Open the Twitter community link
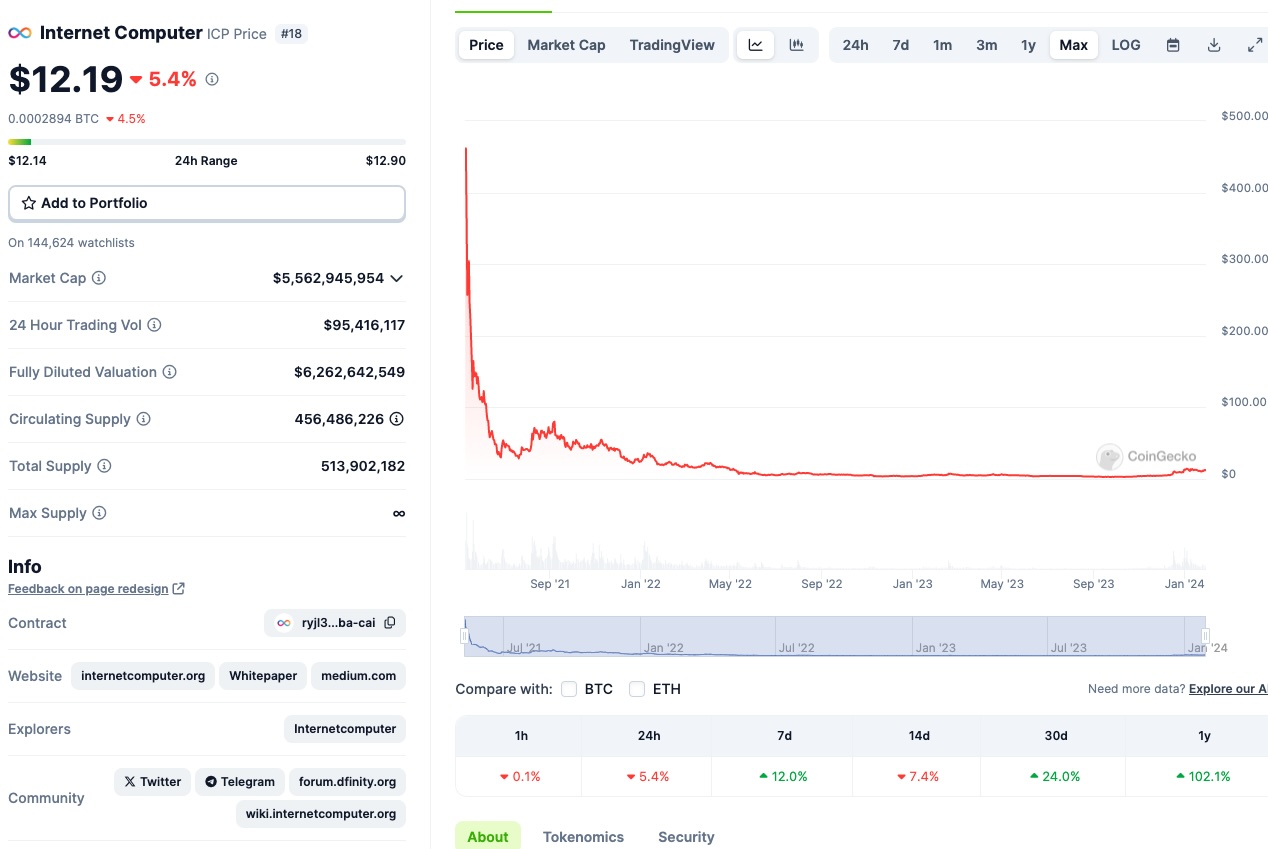Image resolution: width=1268 pixels, height=849 pixels. 153,782
